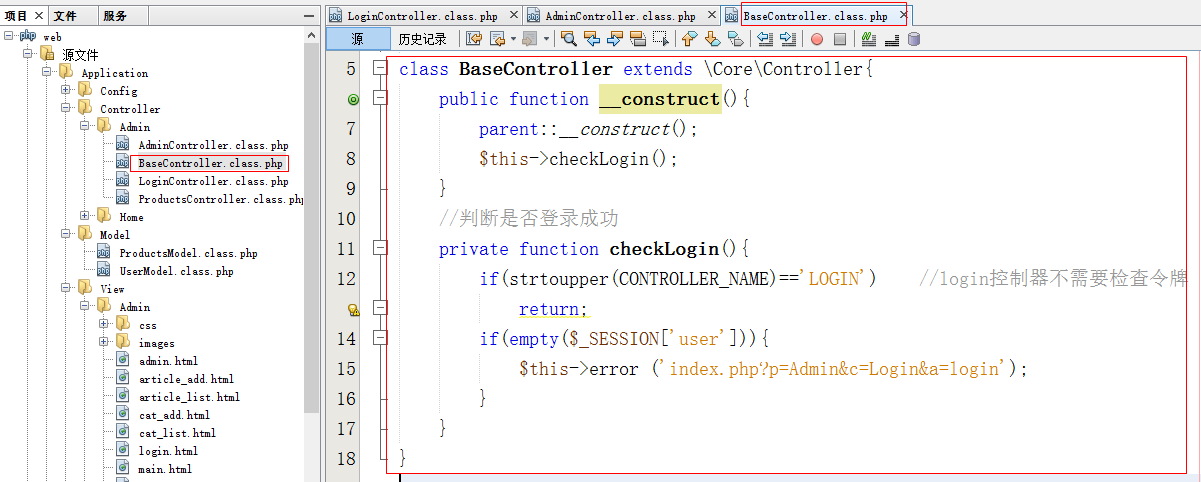Open the 服务 panel tab

point(115,16)
